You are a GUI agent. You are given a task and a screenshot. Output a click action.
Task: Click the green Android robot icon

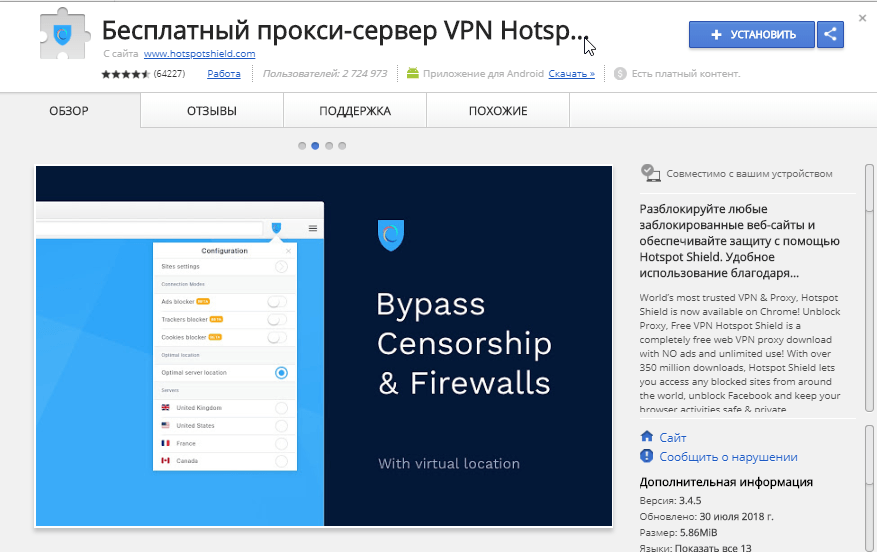click(x=412, y=73)
